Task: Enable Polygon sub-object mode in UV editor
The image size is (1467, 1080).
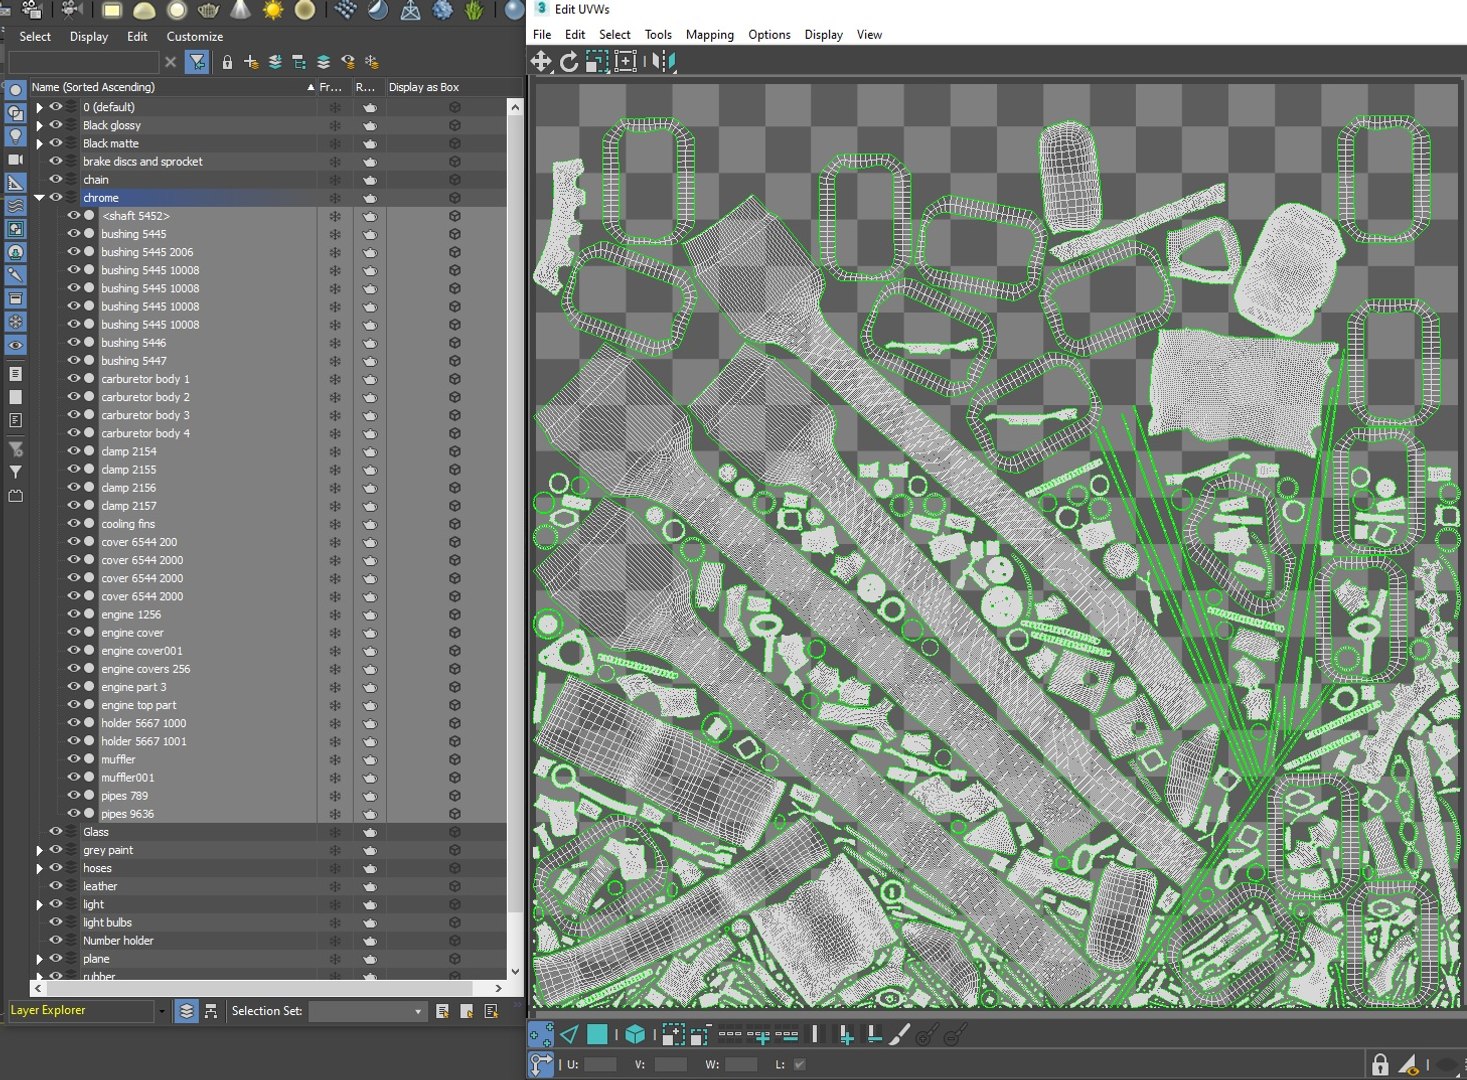Action: 597,1035
